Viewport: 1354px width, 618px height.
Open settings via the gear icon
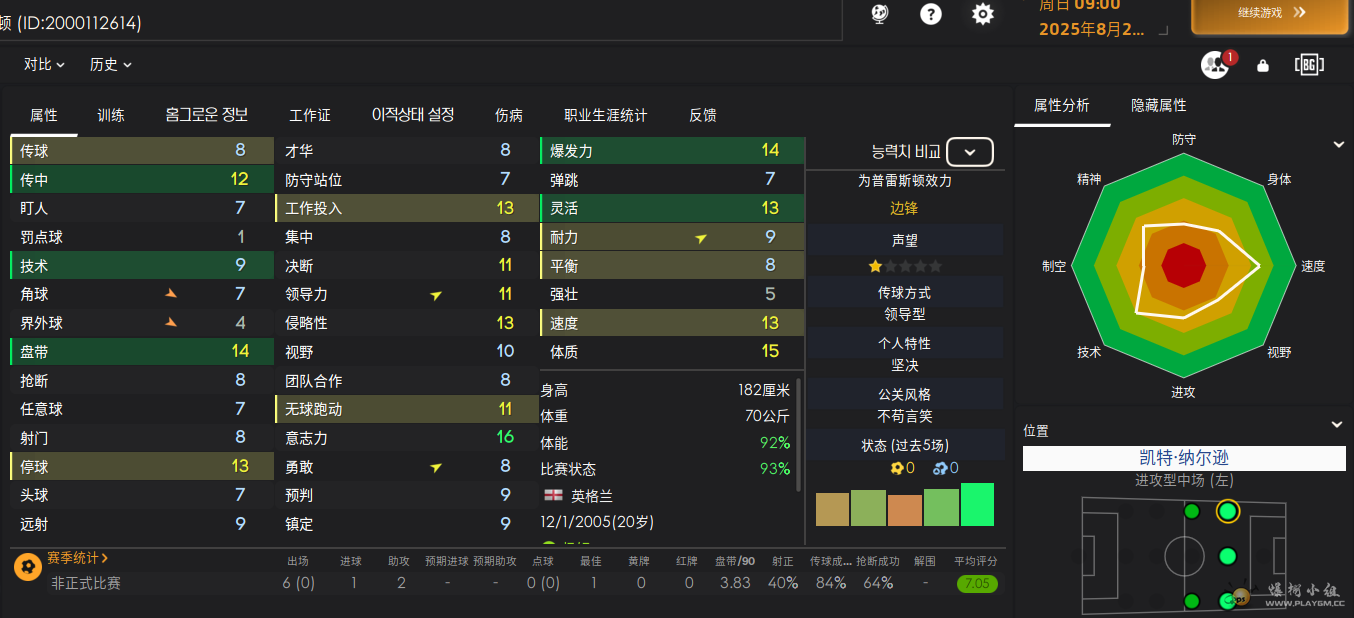click(x=983, y=14)
